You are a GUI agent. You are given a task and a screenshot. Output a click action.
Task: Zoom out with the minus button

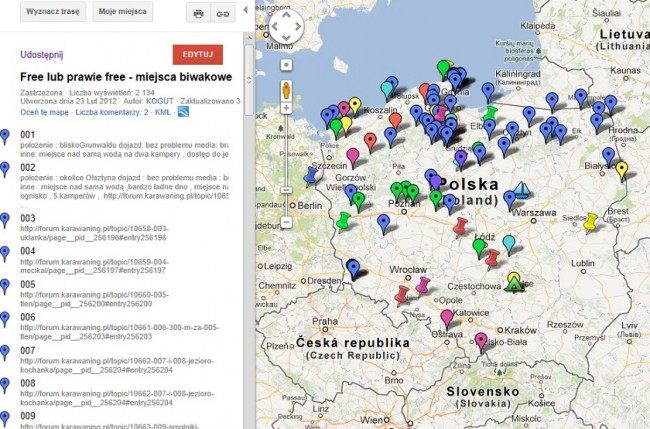pos(286,223)
